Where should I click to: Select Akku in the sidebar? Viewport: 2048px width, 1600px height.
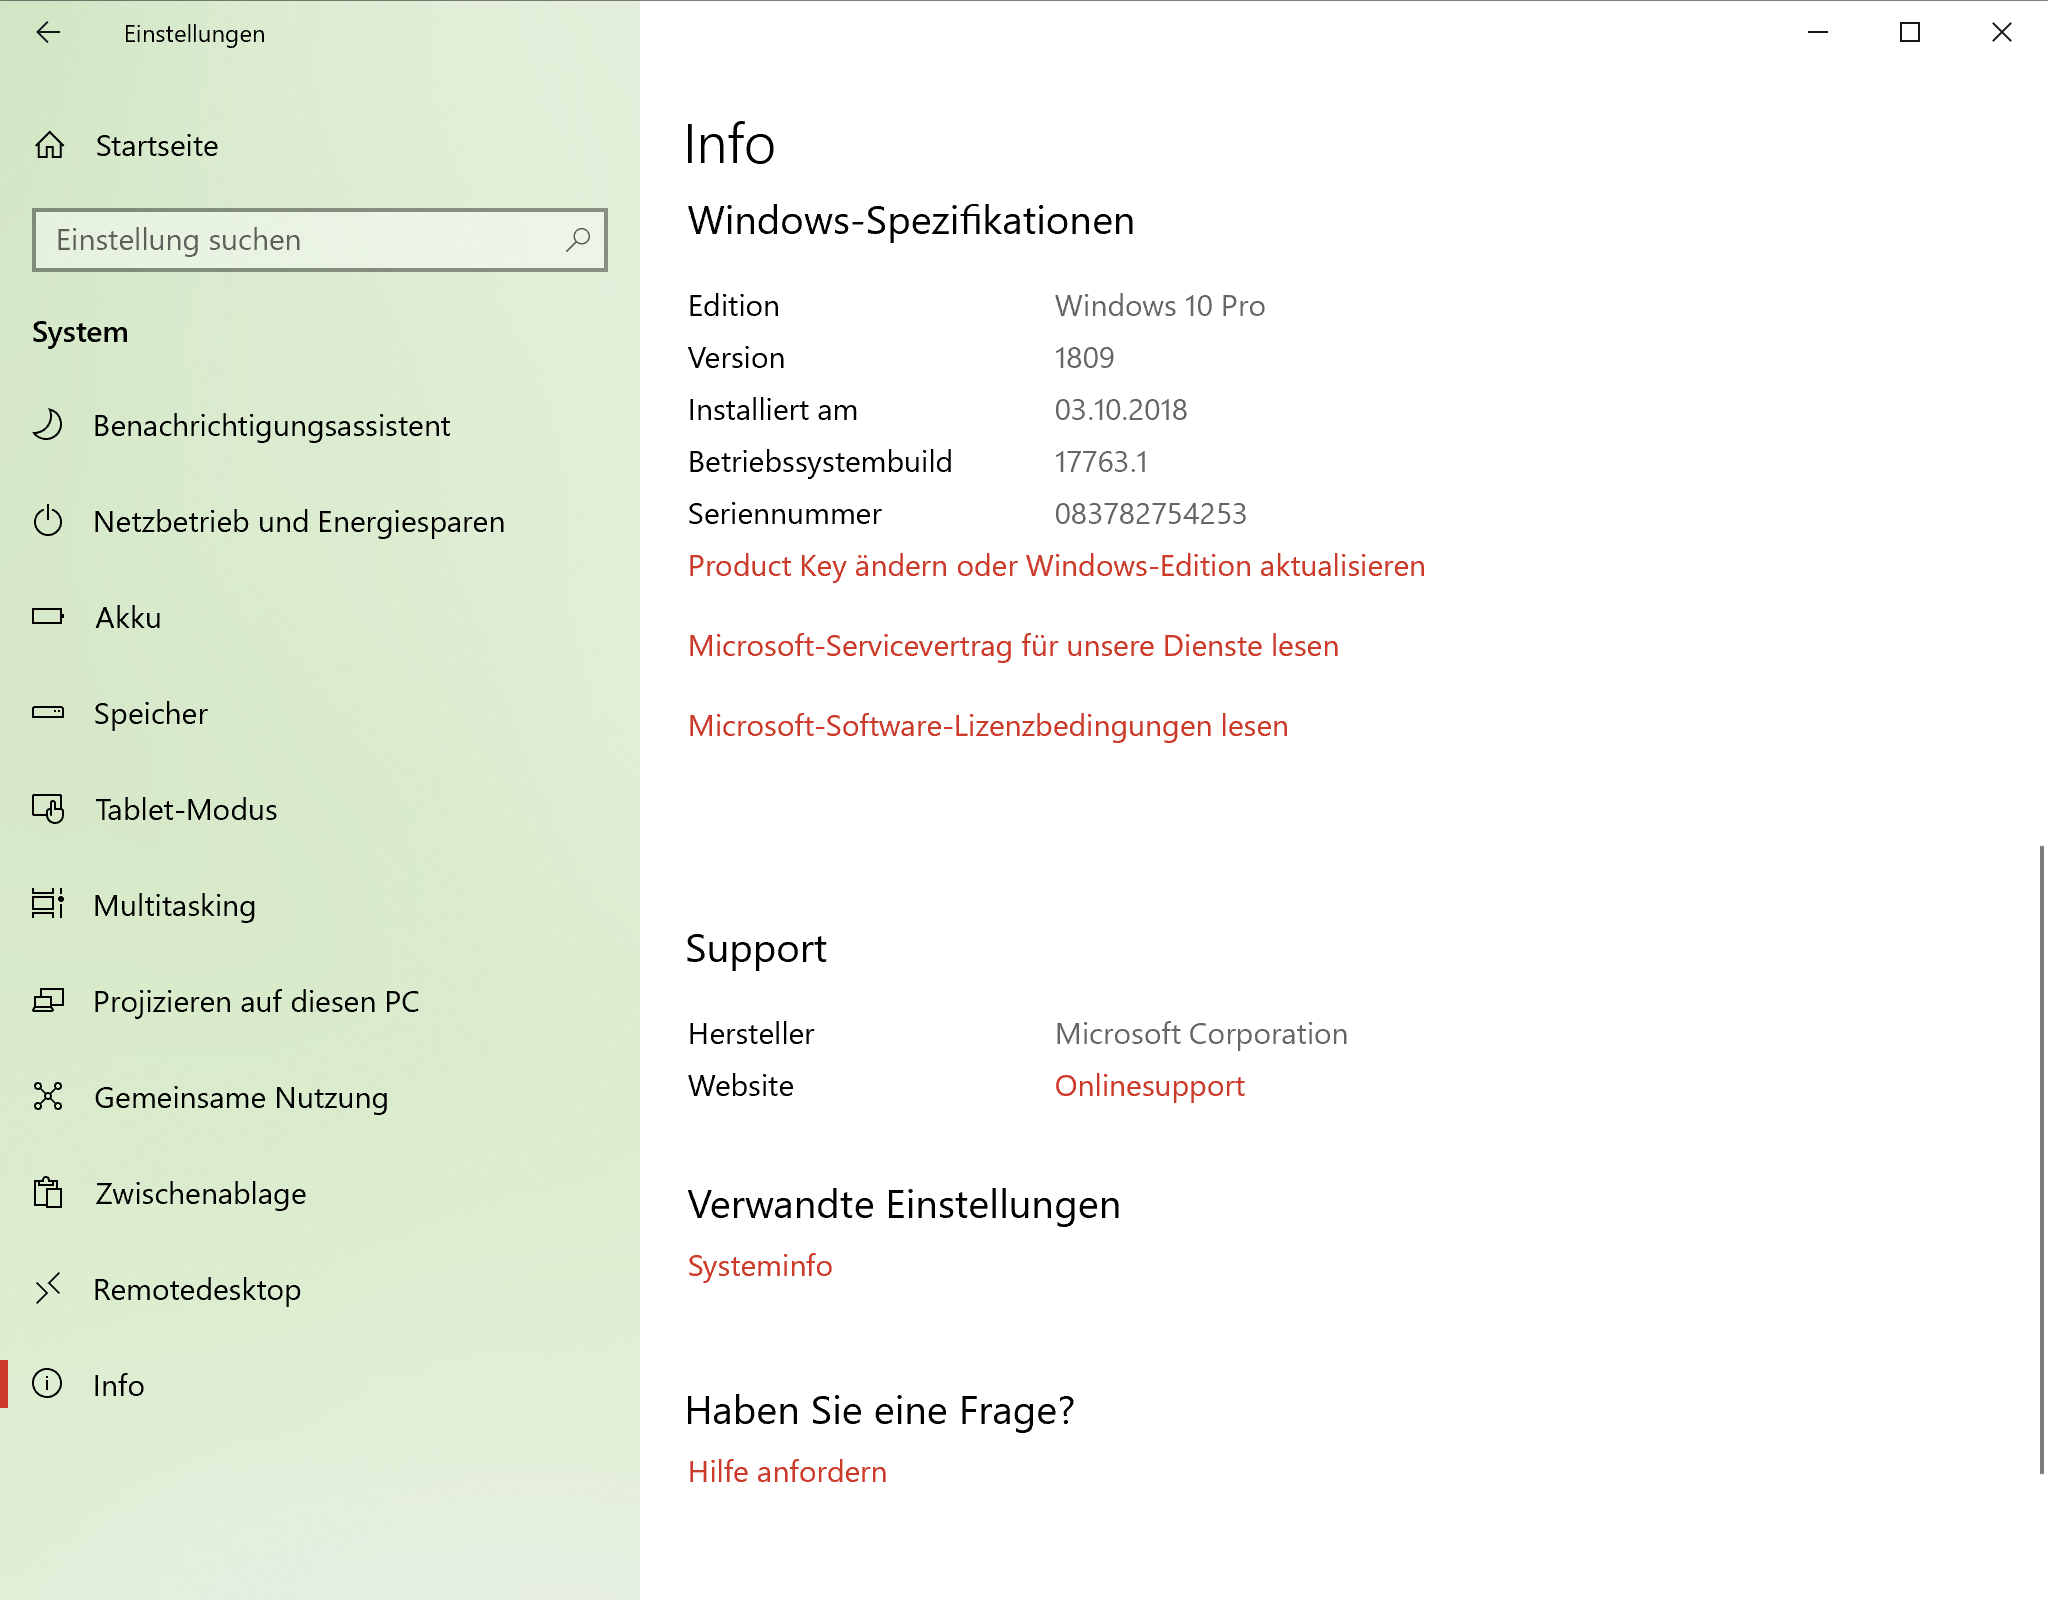pyautogui.click(x=320, y=617)
